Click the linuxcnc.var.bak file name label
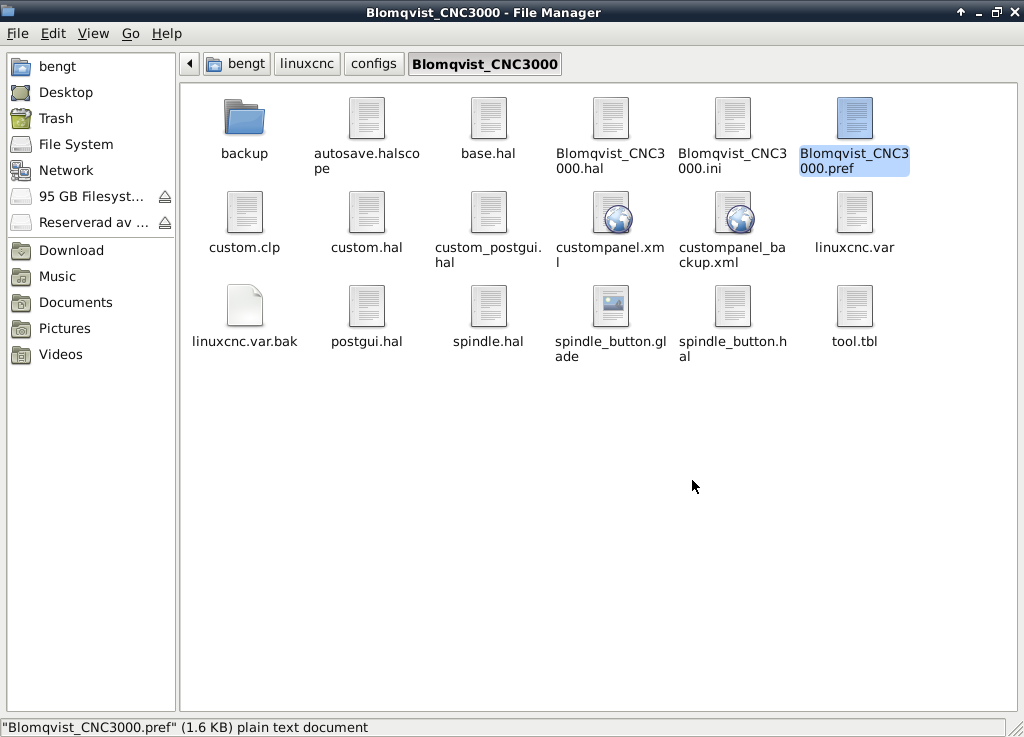This screenshot has height=737, width=1024. click(x=244, y=341)
